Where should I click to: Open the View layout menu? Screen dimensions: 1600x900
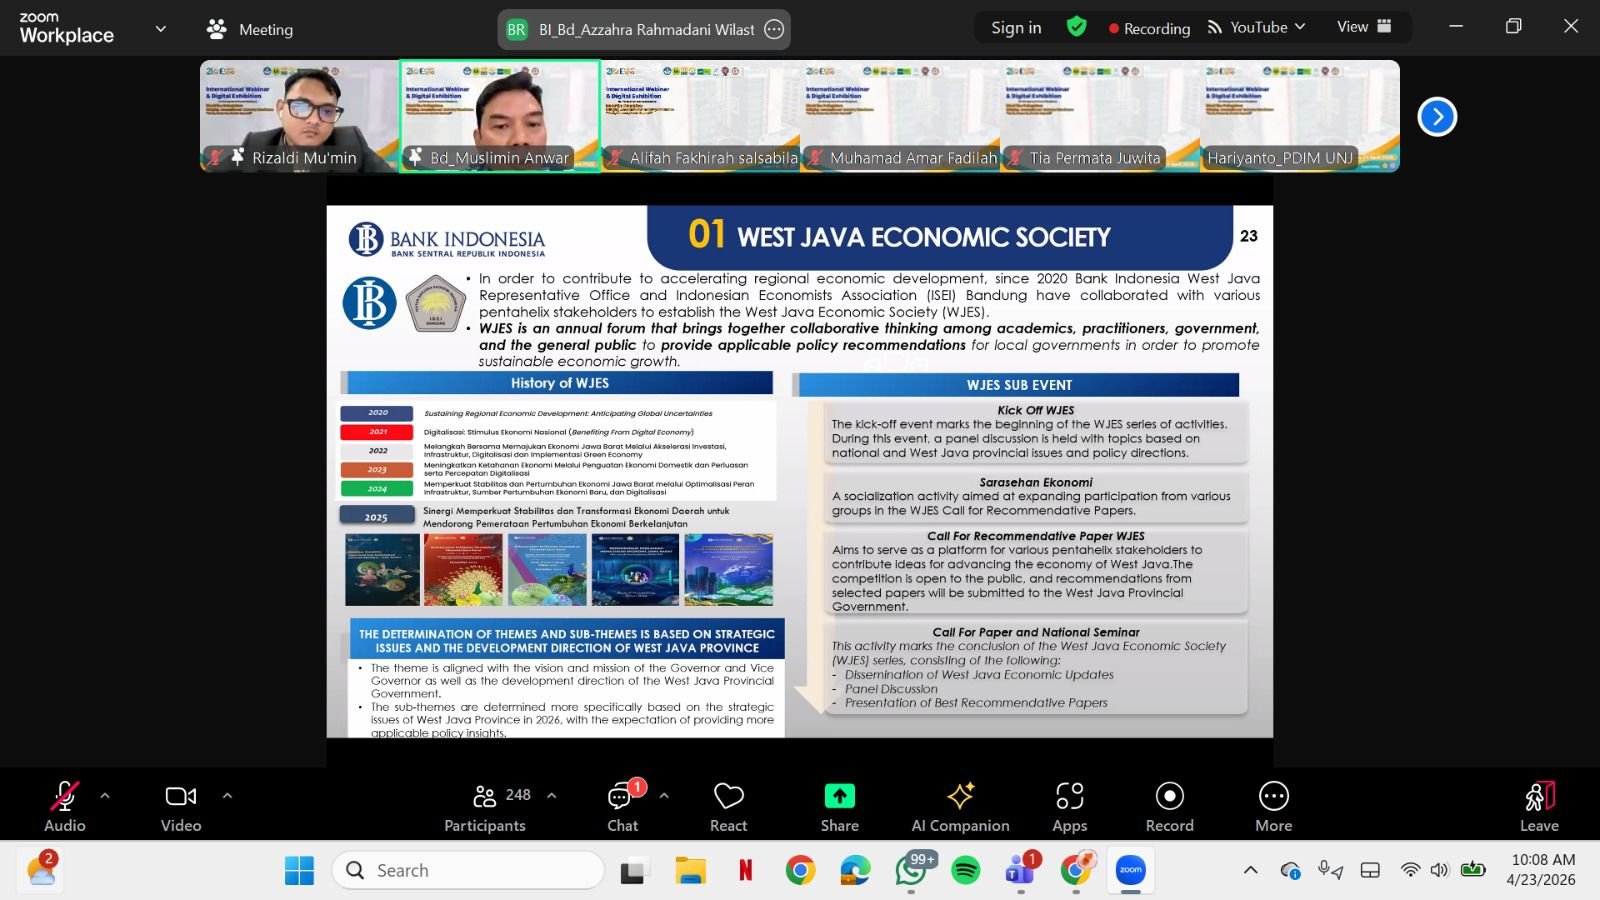[1364, 27]
